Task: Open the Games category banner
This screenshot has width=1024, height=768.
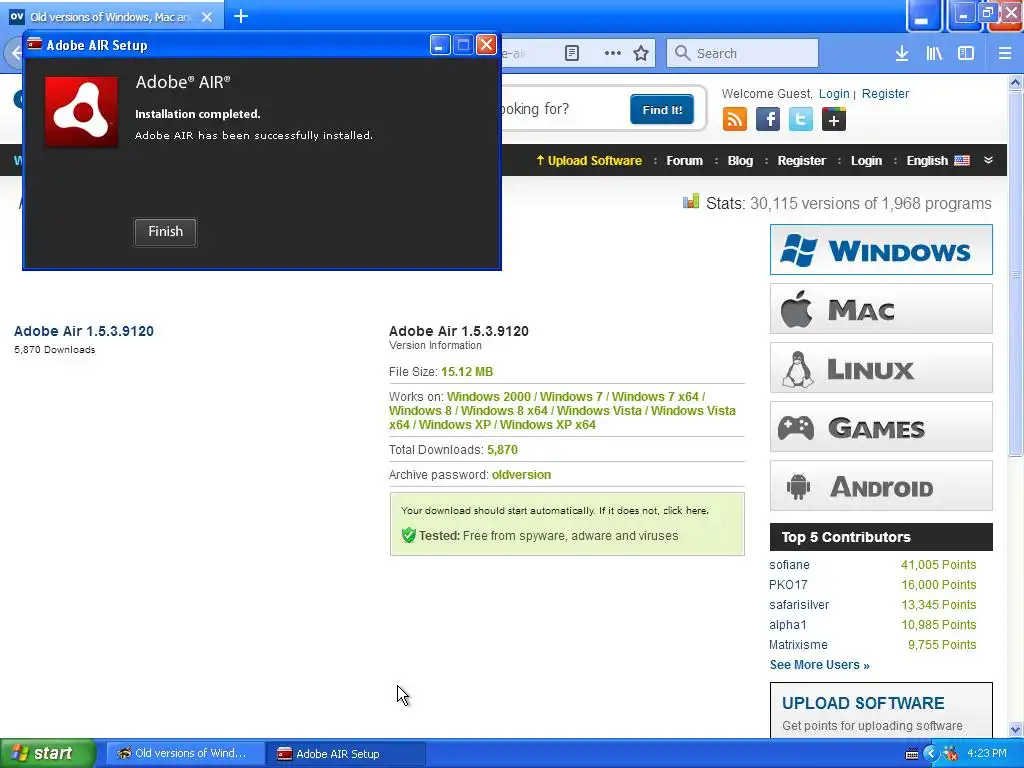Action: coord(881,427)
